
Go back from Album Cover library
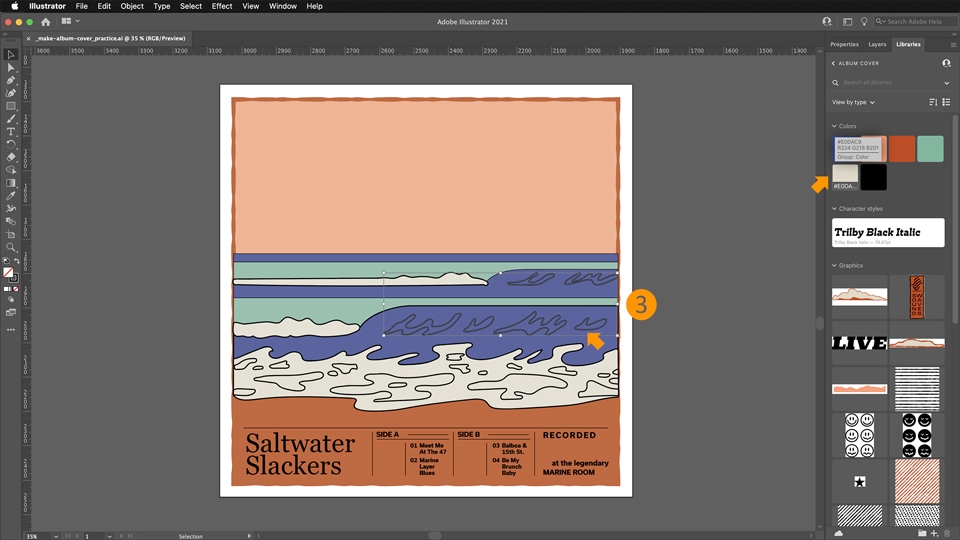[x=834, y=63]
